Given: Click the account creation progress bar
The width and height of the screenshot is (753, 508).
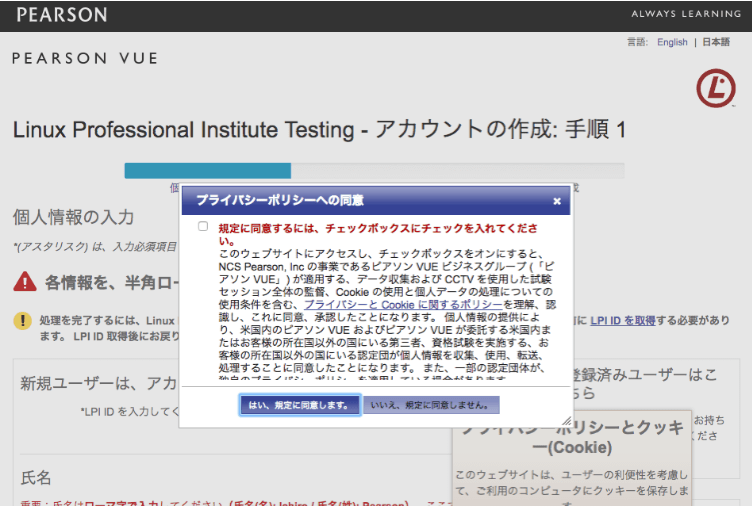Looking at the screenshot, I should (375, 170).
